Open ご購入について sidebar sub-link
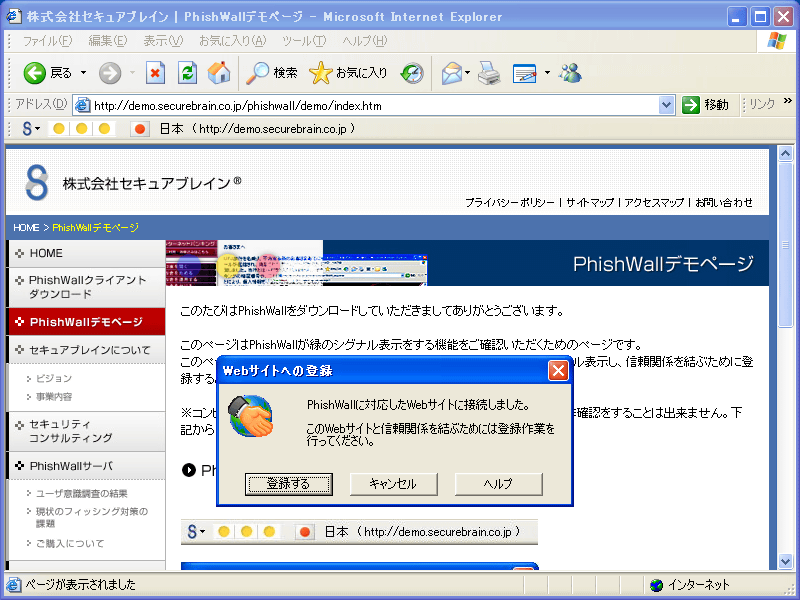This screenshot has width=800, height=600. click(x=70, y=543)
